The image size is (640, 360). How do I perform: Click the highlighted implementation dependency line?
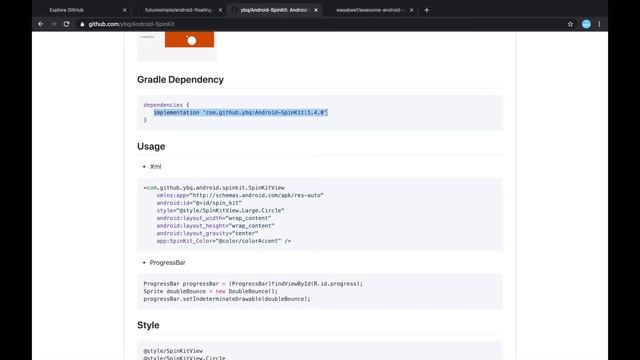pos(241,112)
